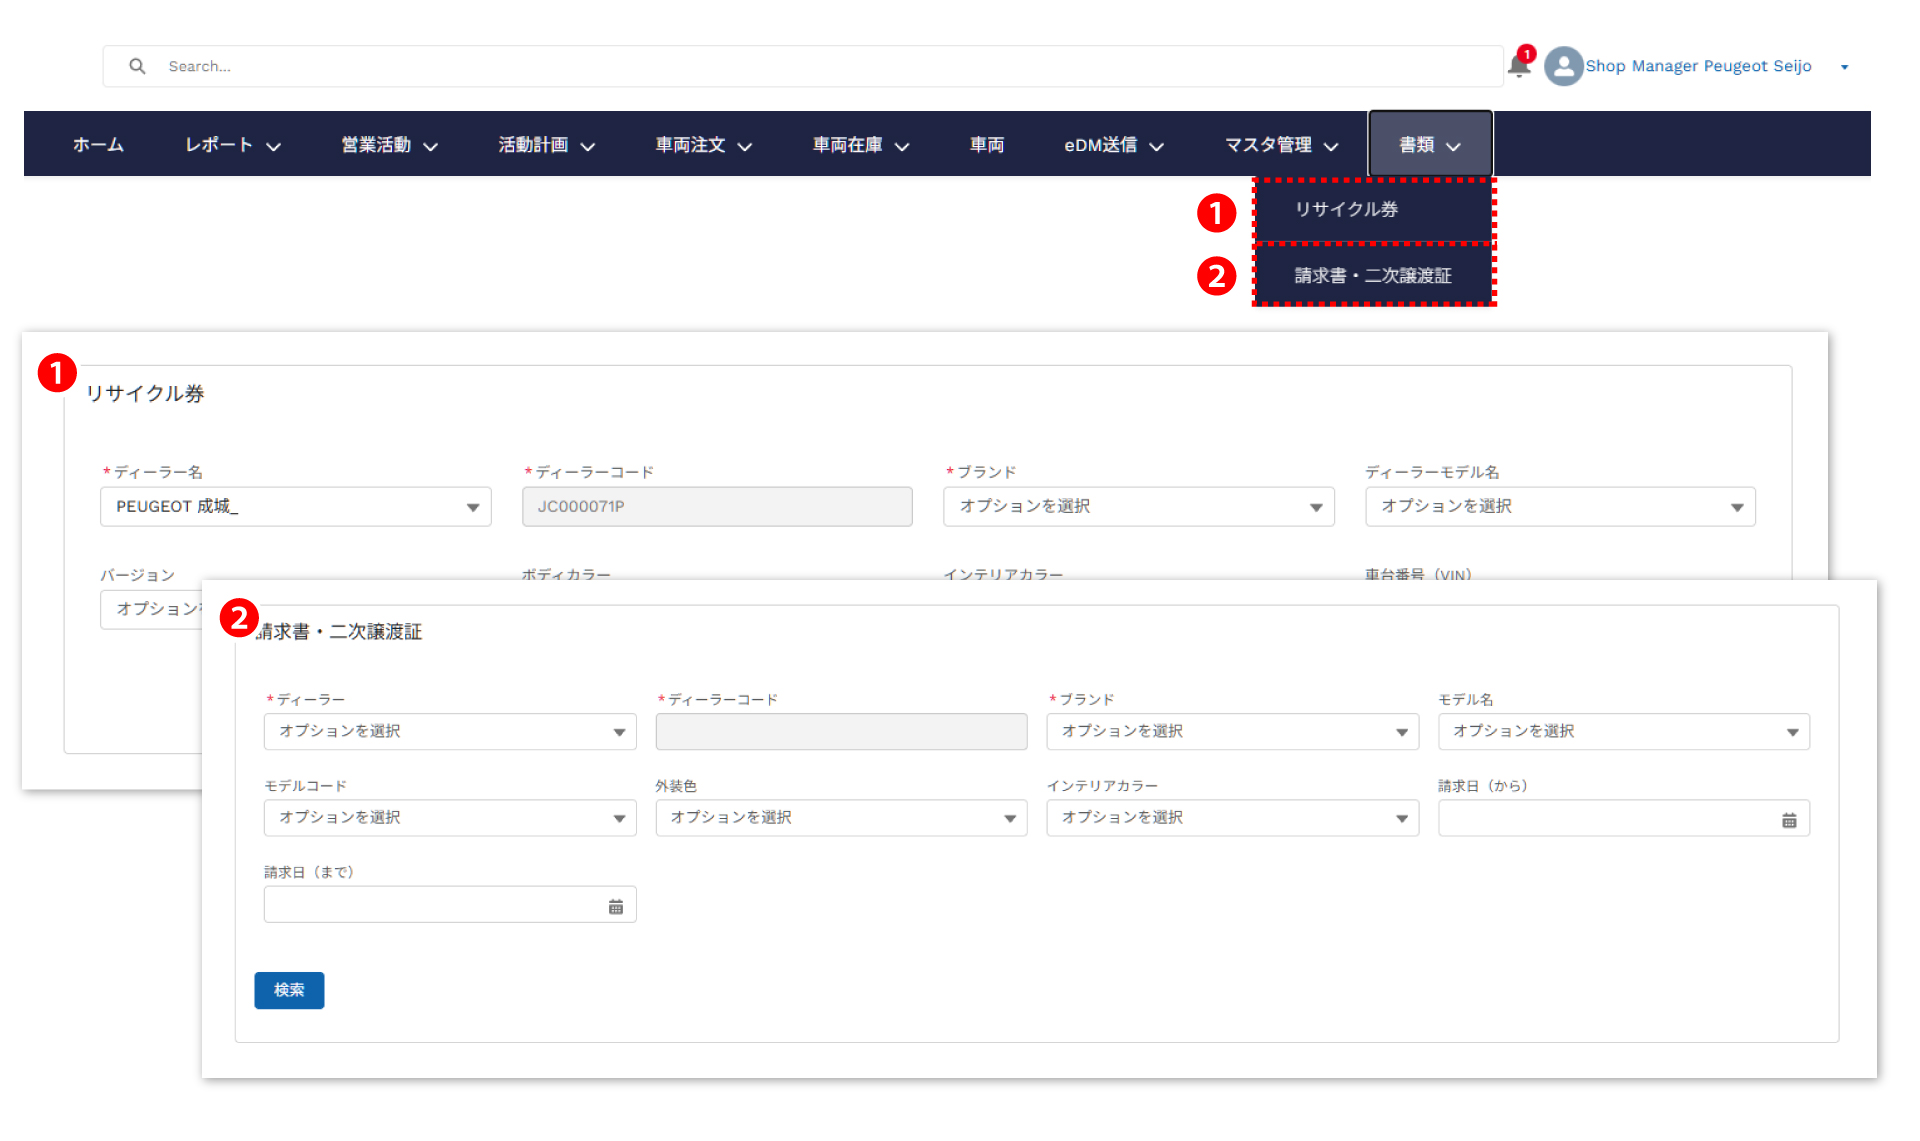Image resolution: width=1920 pixels, height=1141 pixels.
Task: Open the ディーラーモデル名 dropdown
Action: 1559,507
